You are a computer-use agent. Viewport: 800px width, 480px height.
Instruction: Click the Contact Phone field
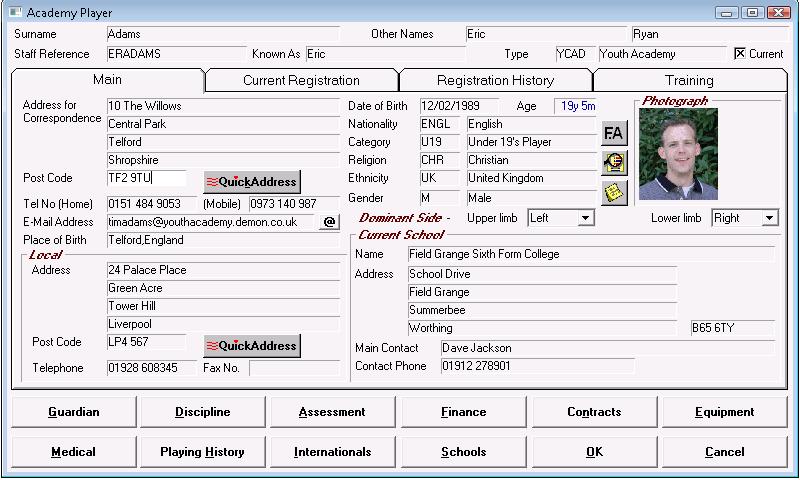[538, 366]
